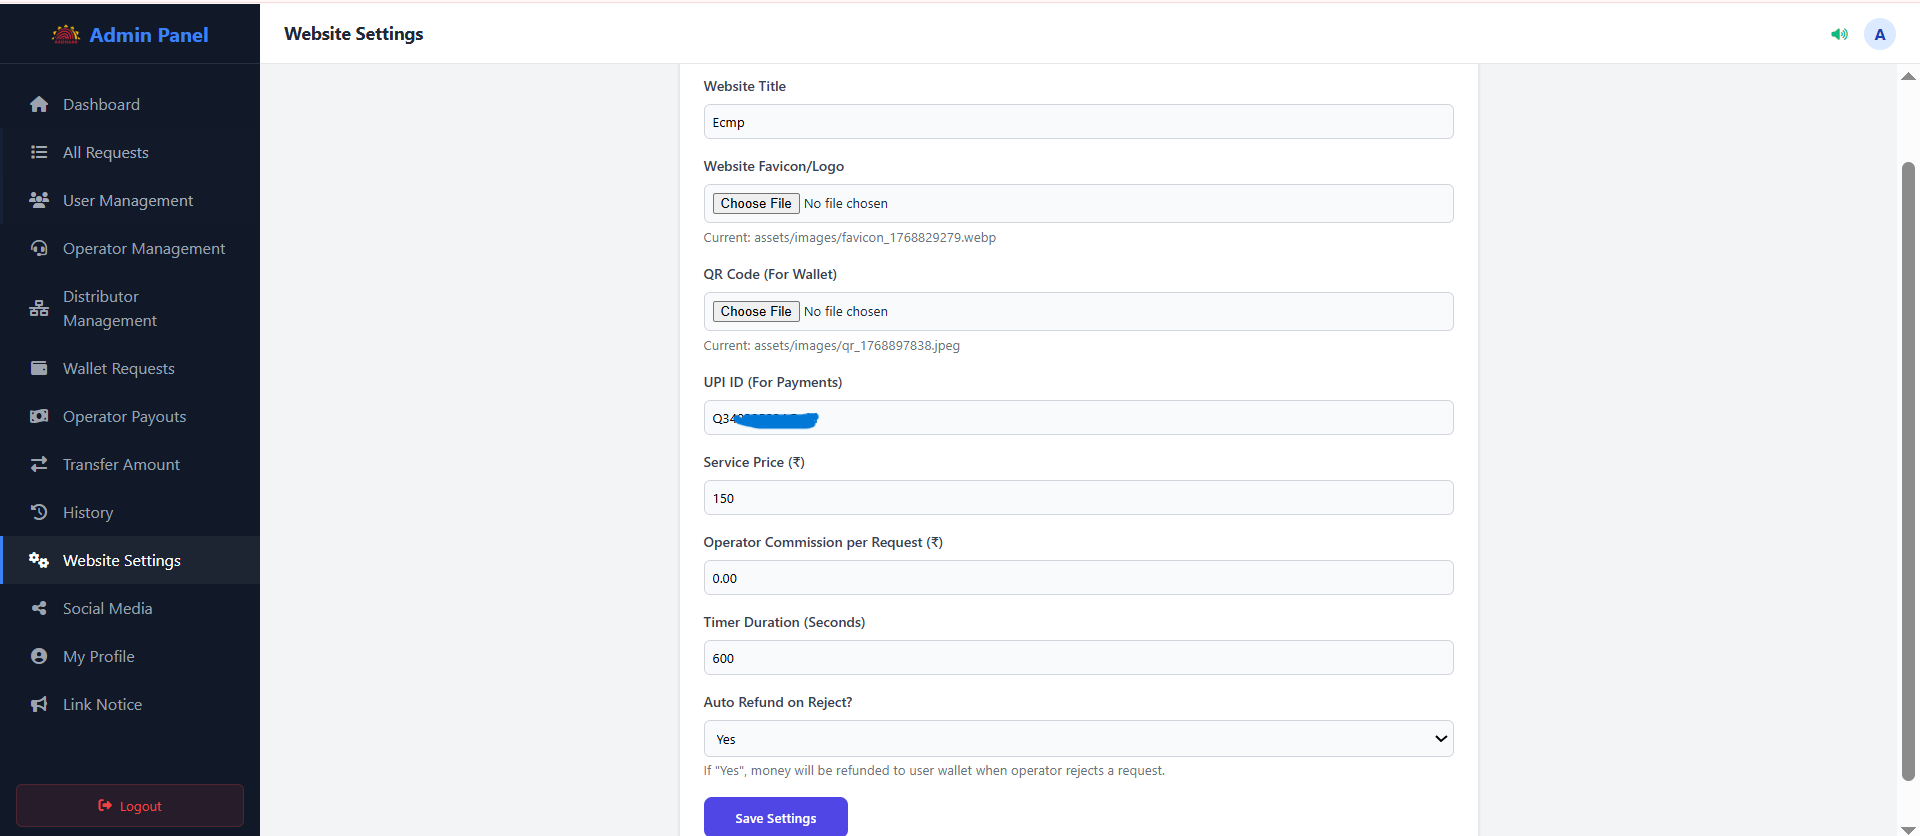Screen dimensions: 1920x836
Task: Click the History clock icon
Action: tap(39, 513)
